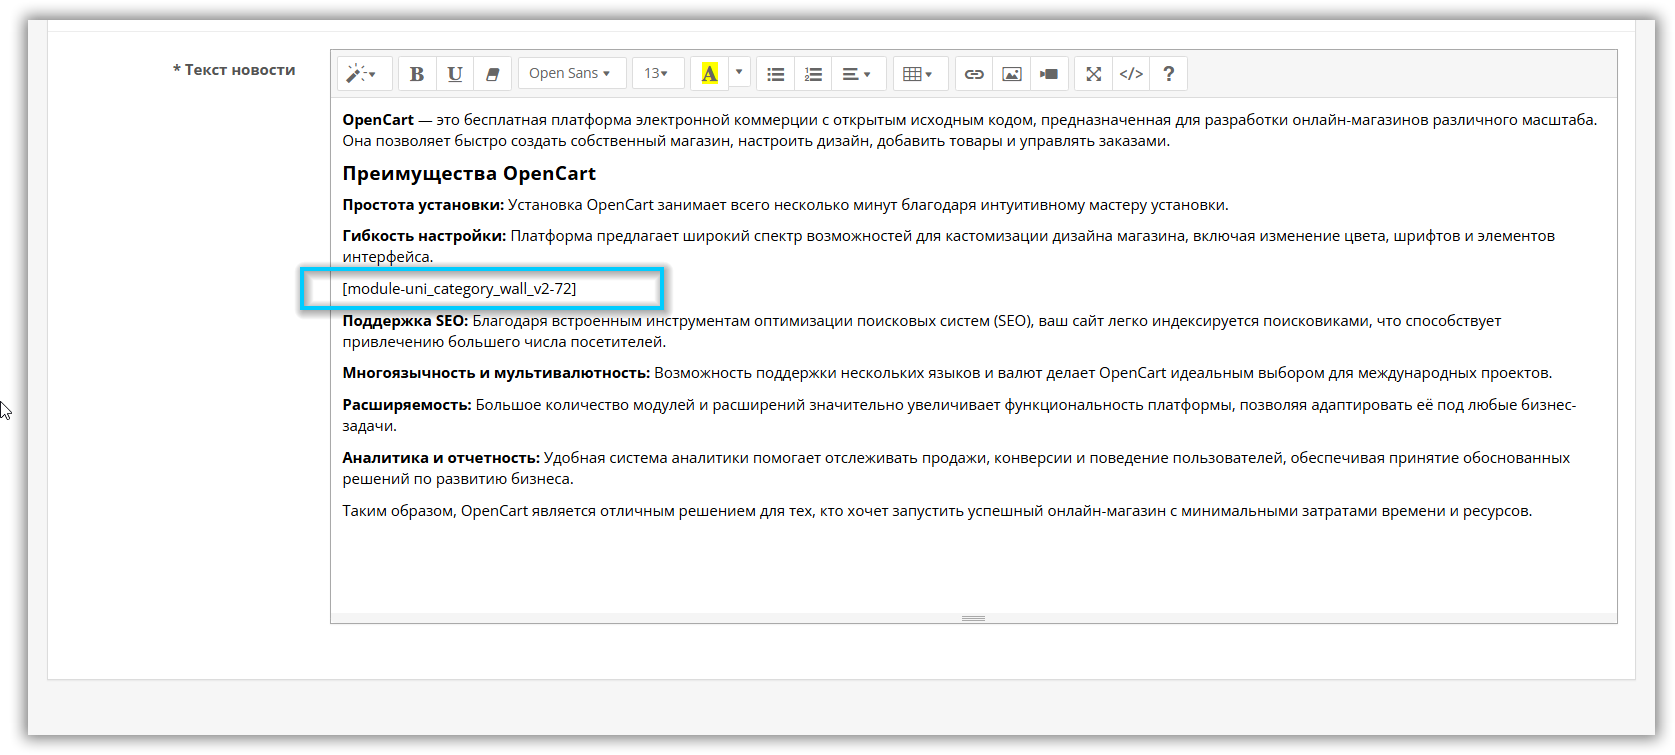Viewport: 1675px width, 755px height.
Task: Toggle bold formatting
Action: [x=417, y=74]
